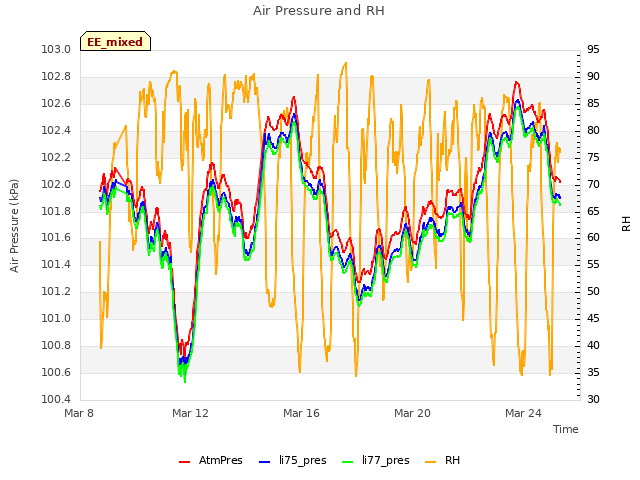Click the 90 RH axis value
The width and height of the screenshot is (640, 480).
tap(593, 76)
